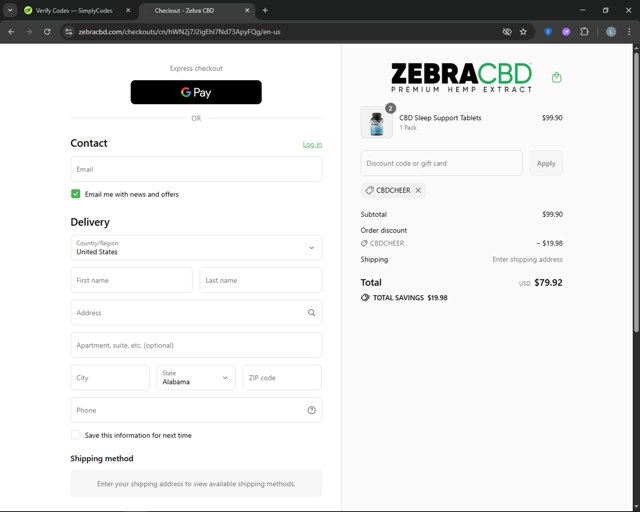Image resolution: width=640 pixels, height=512 pixels.
Task: Pay with Google Pay express checkout
Action: [x=196, y=92]
